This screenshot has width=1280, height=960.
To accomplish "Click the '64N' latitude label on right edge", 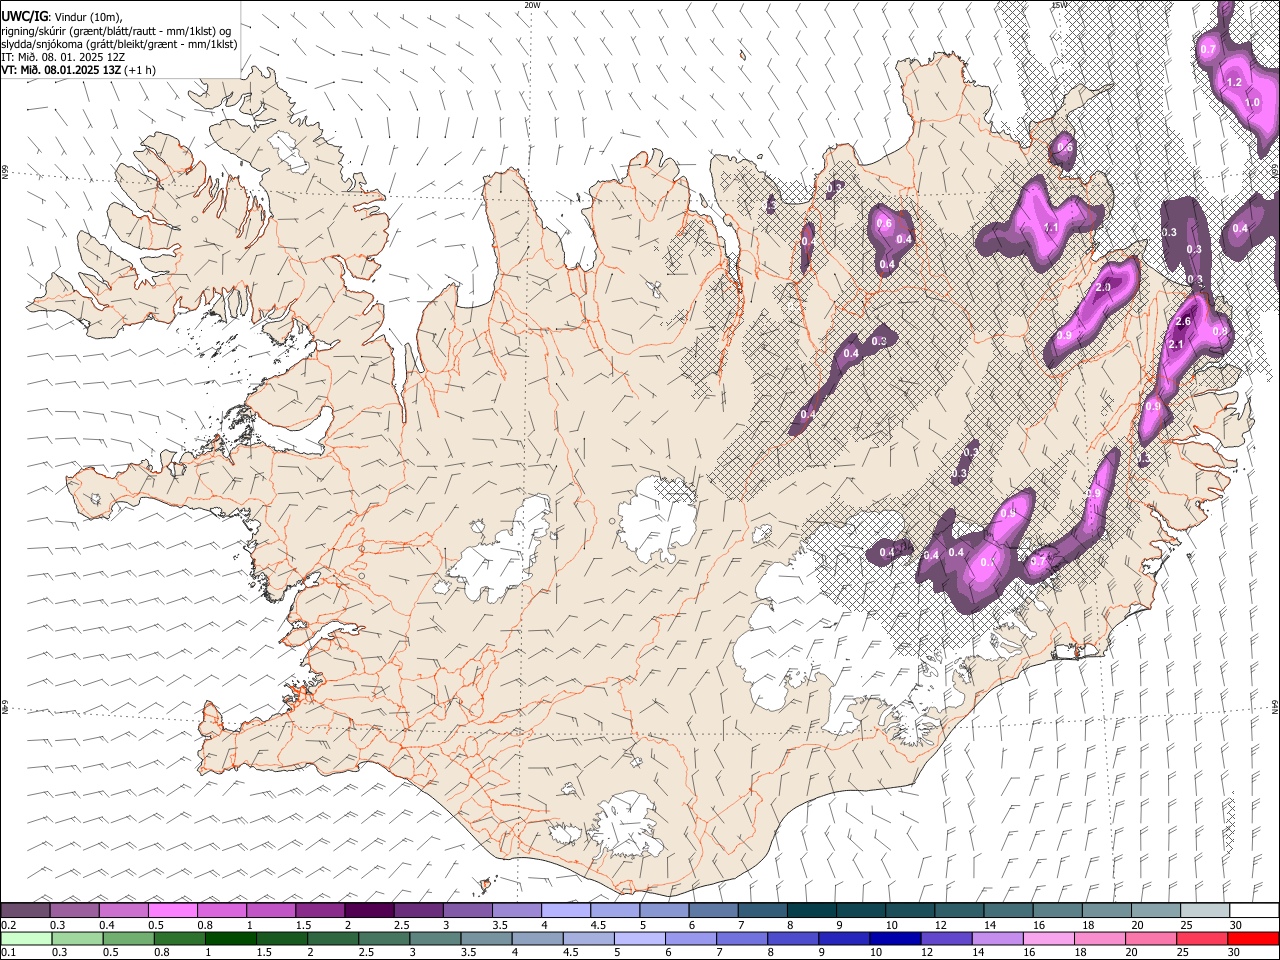I will (x=1275, y=707).
